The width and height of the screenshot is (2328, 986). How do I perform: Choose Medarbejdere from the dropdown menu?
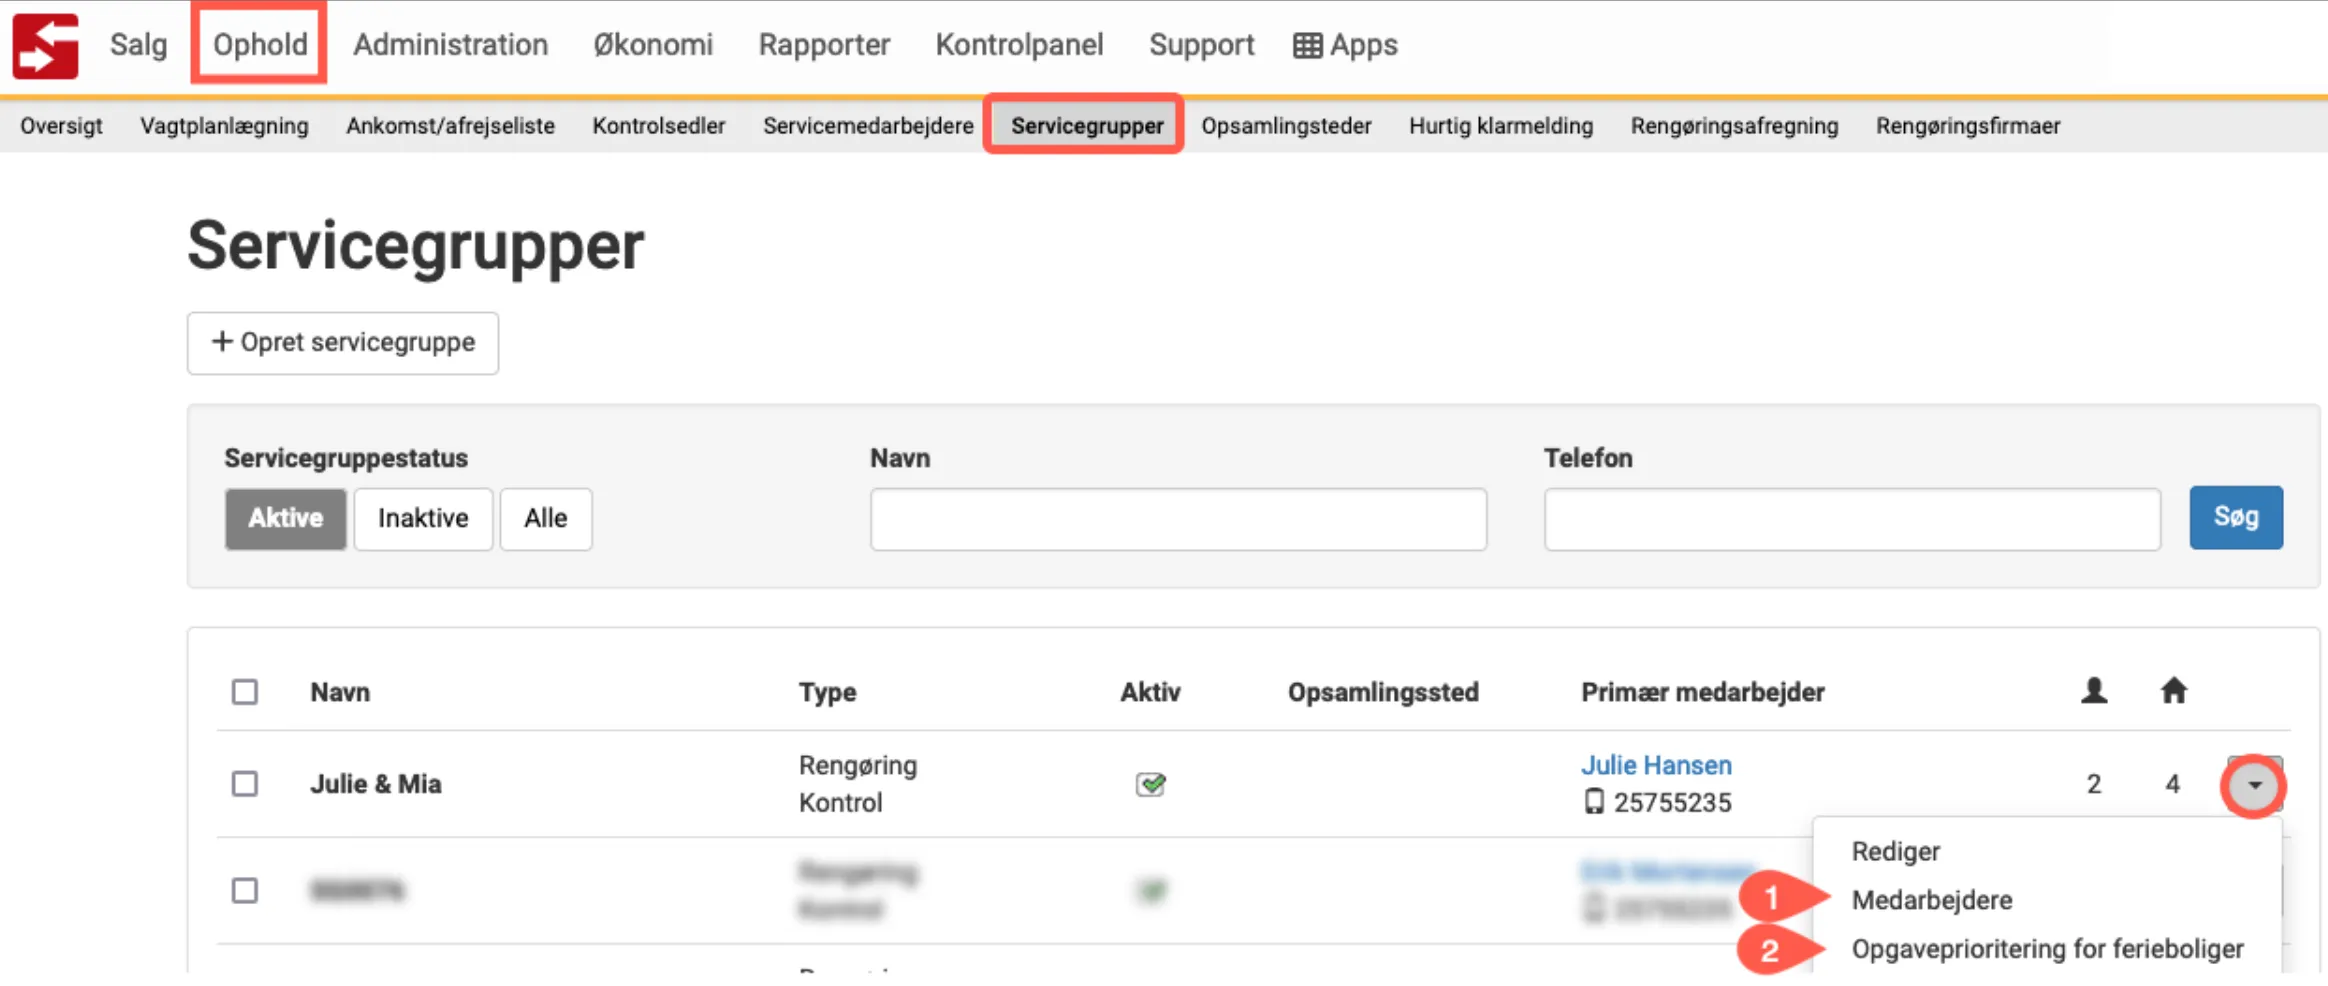click(x=1932, y=900)
